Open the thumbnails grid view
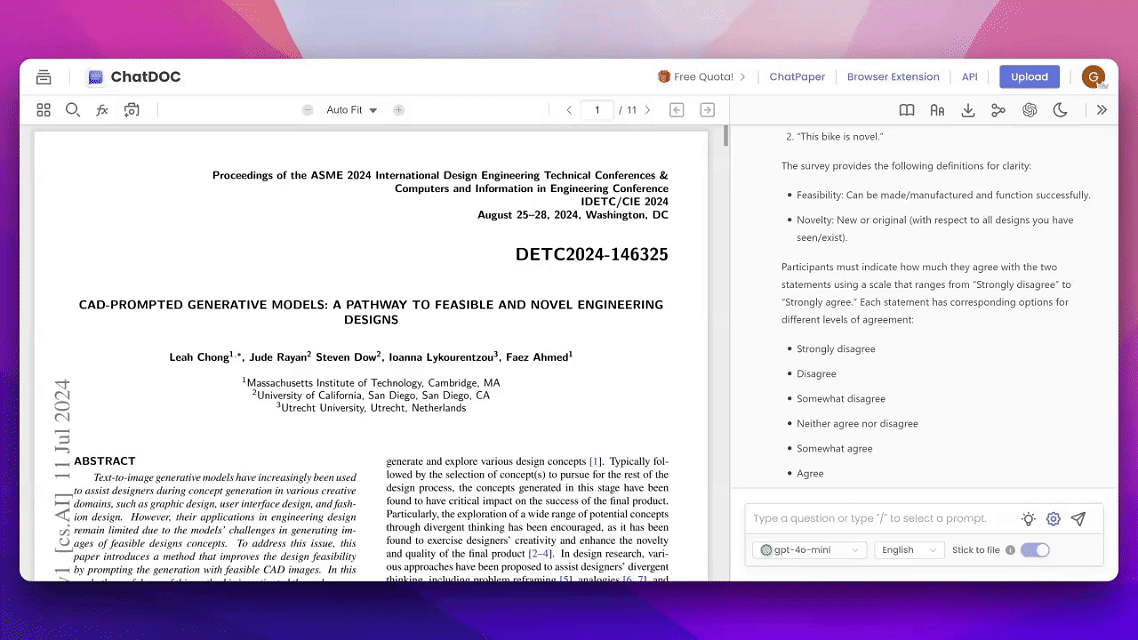Screen dimensions: 1138x640 pos(43,110)
